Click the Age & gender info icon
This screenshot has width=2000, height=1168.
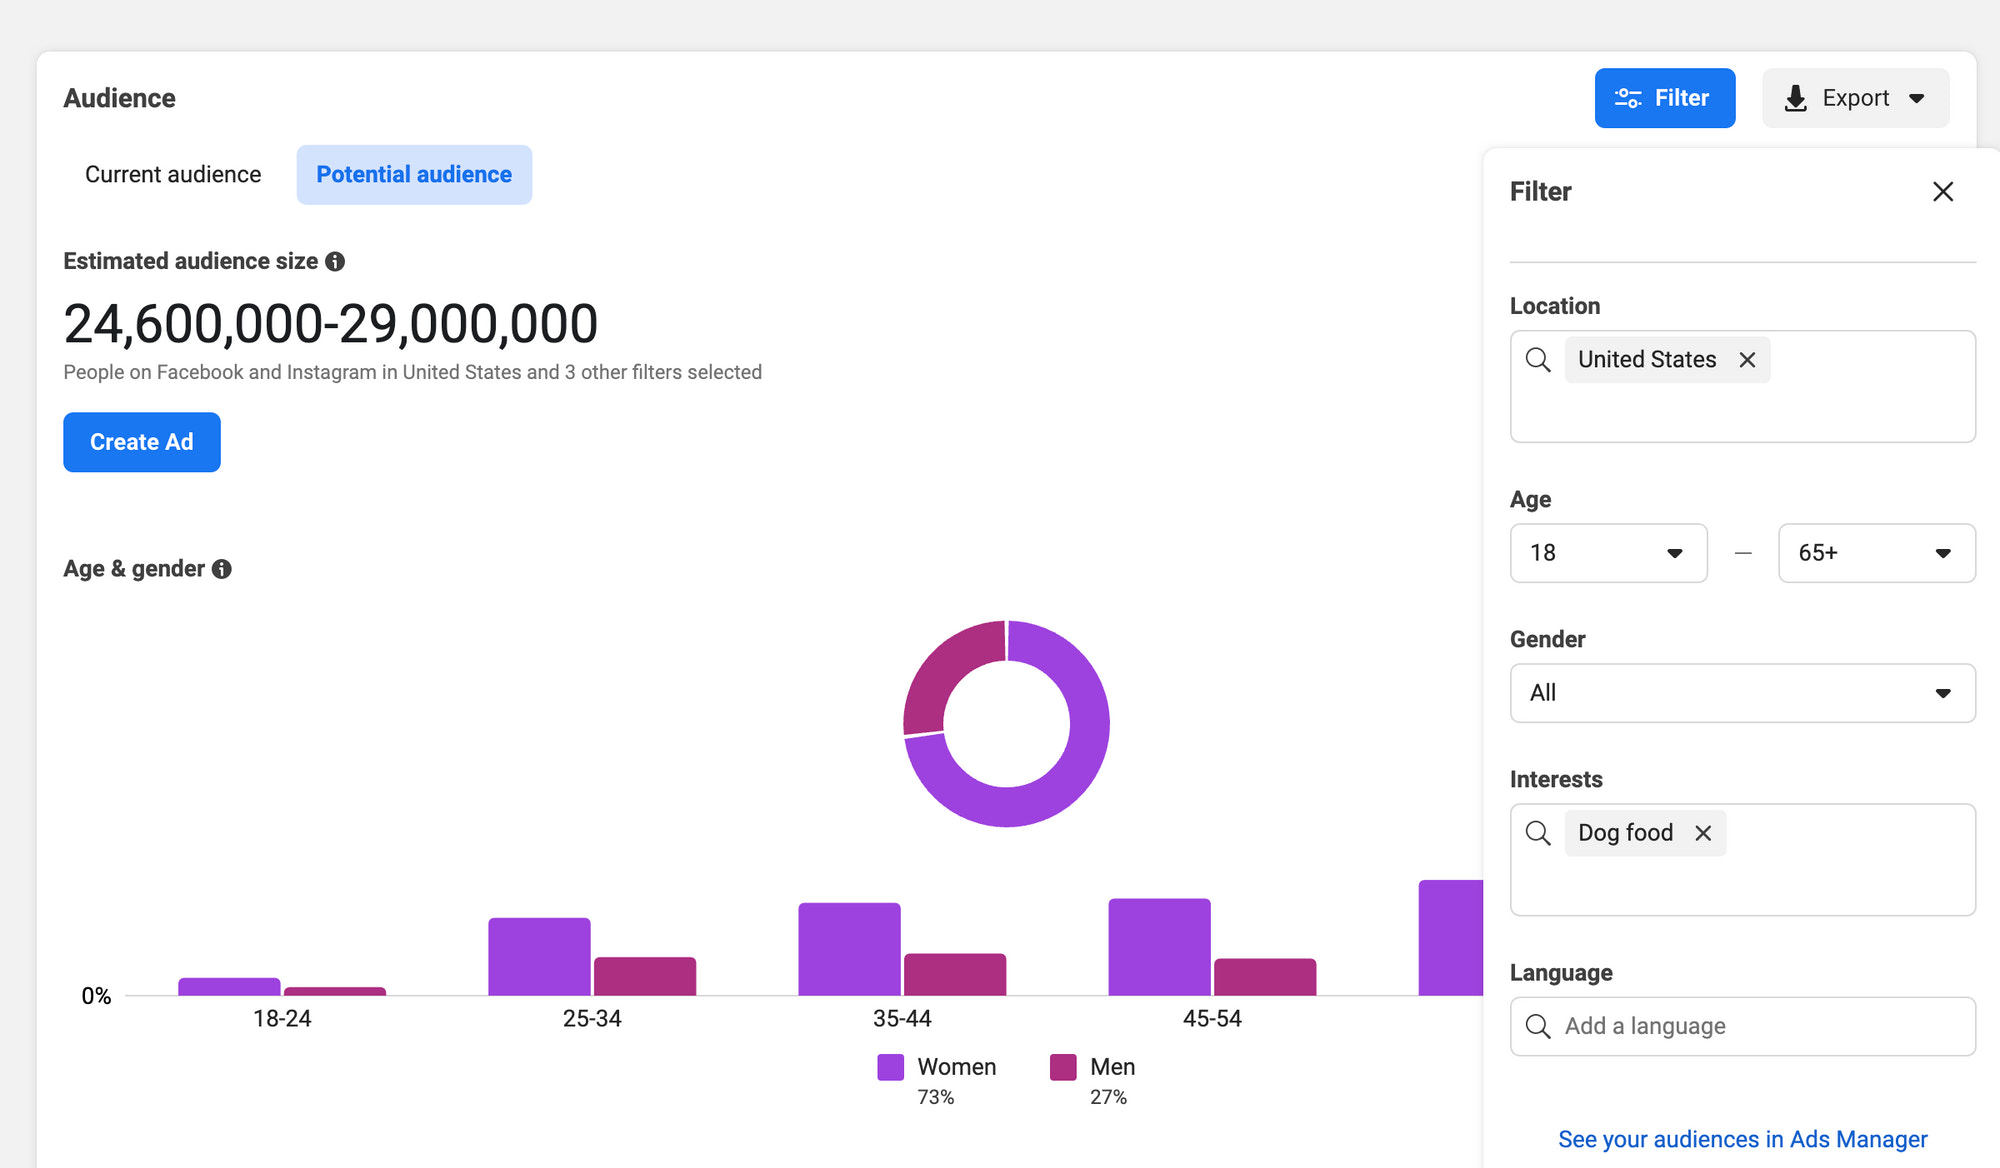point(222,569)
